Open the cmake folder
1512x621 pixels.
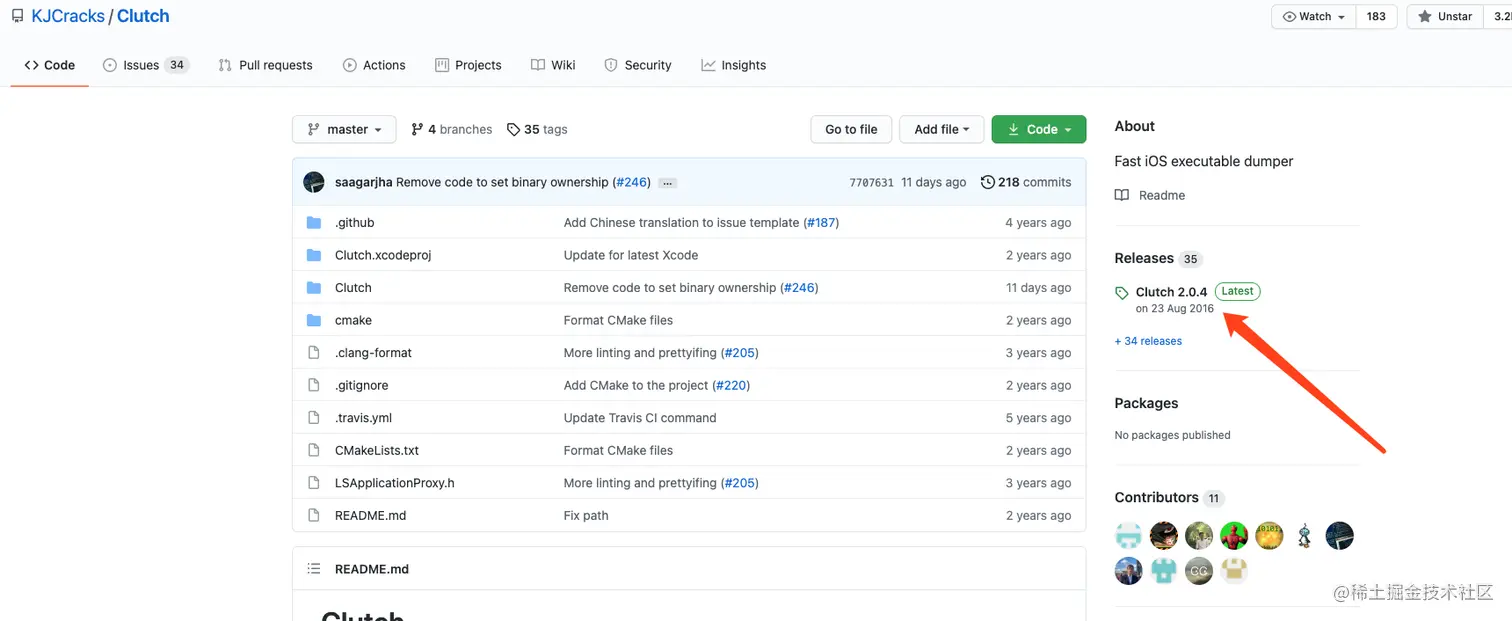click(x=353, y=320)
